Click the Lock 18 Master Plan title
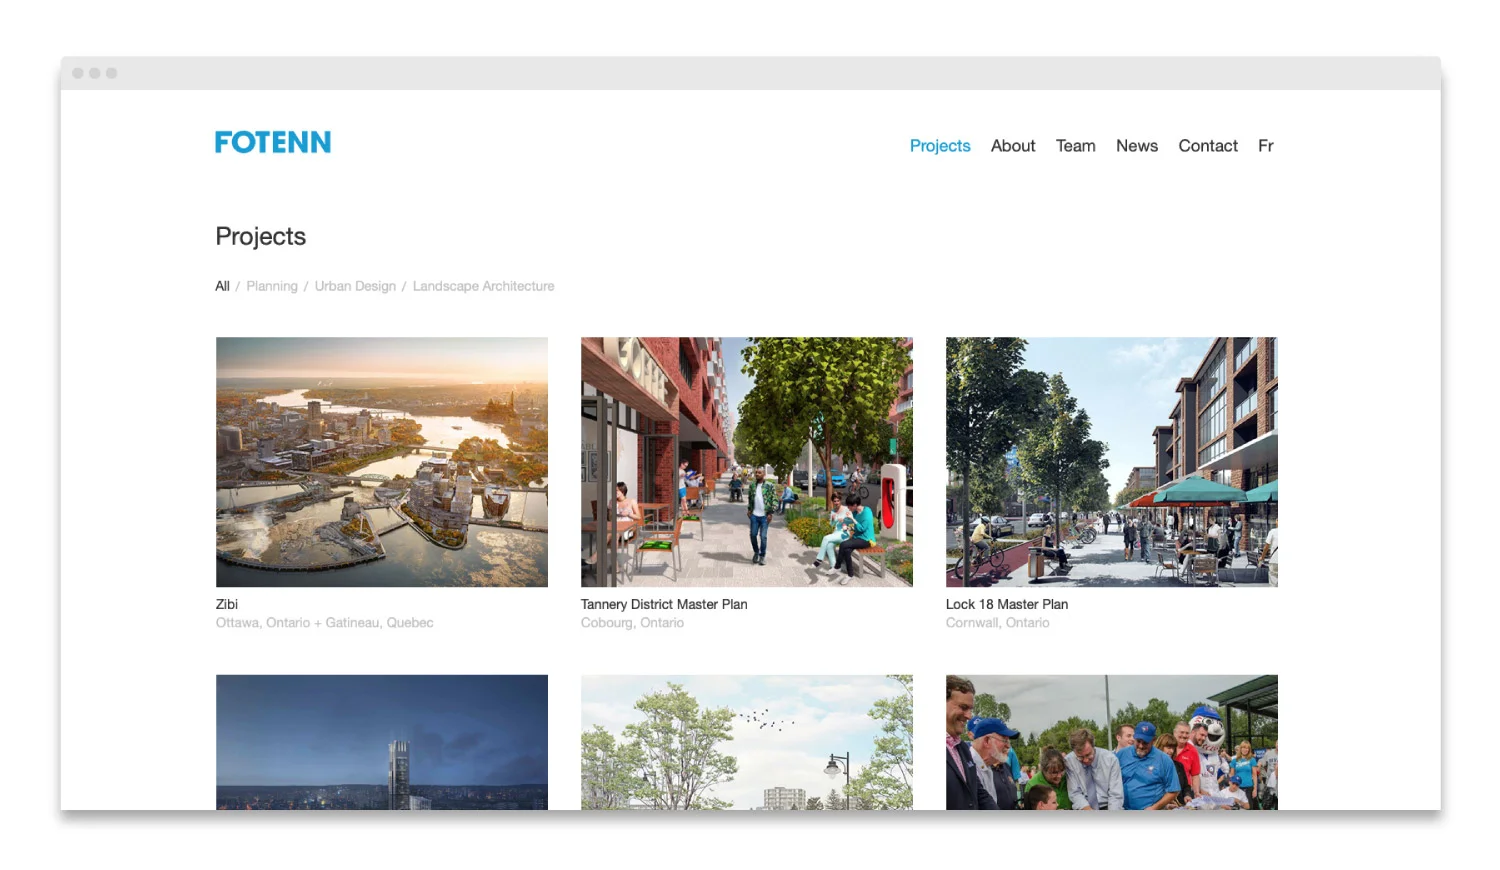Viewport: 1500px width, 870px height. (1007, 604)
